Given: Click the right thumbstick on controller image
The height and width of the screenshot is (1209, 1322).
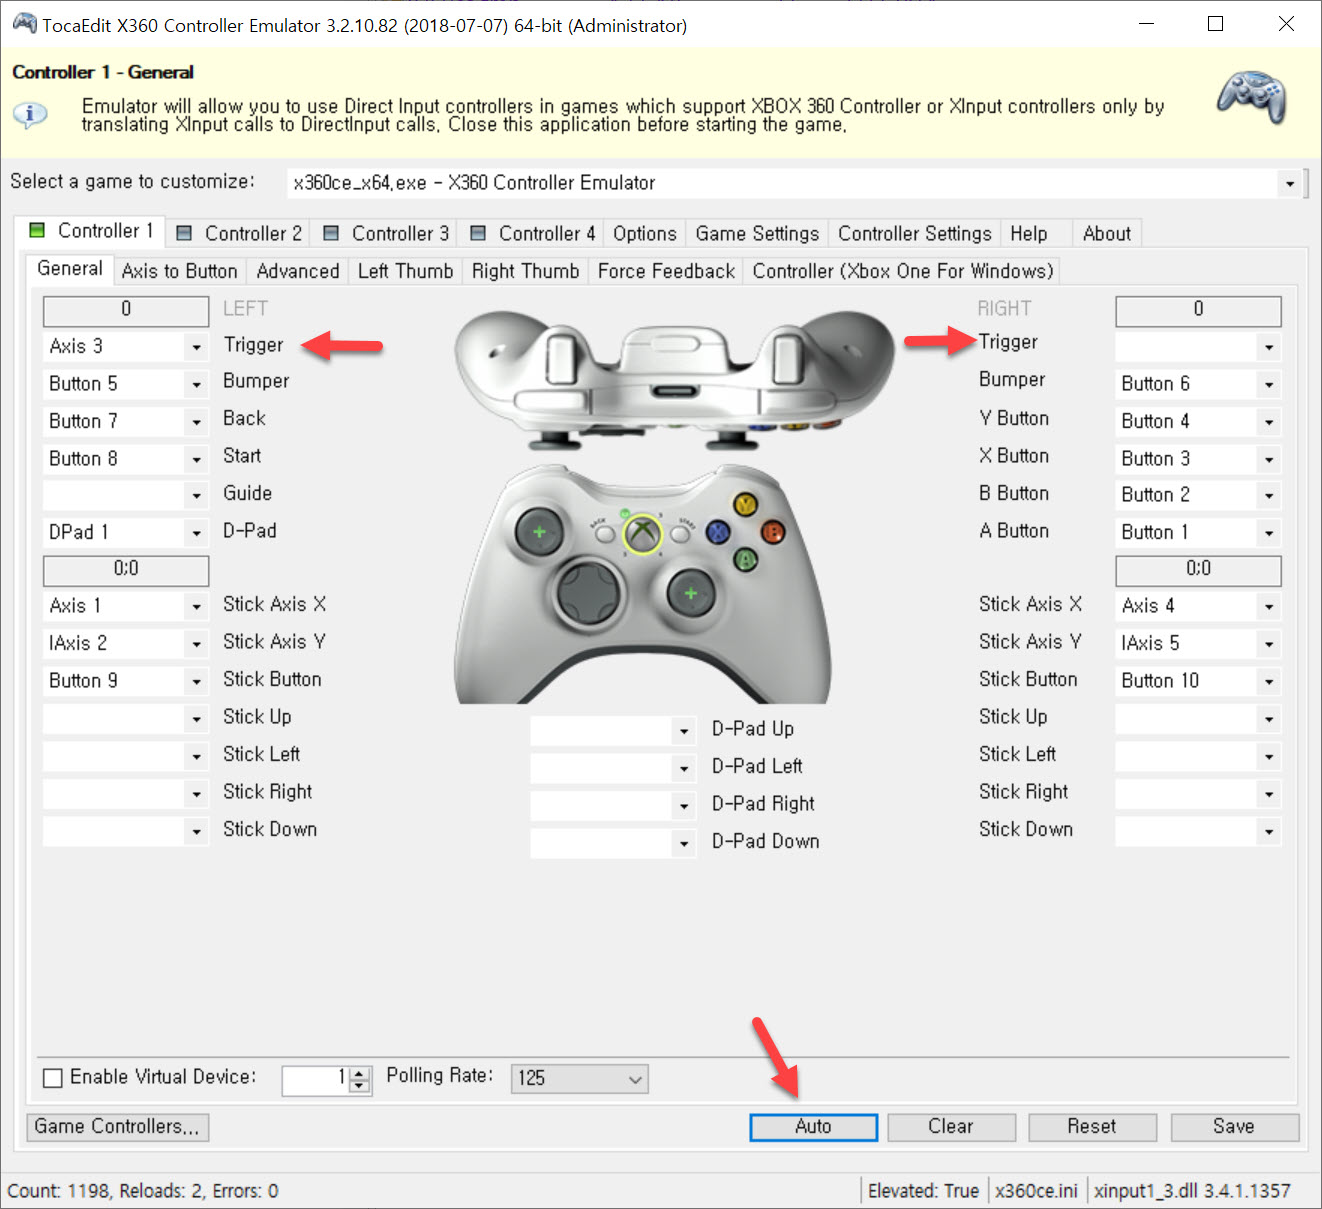Looking at the screenshot, I should (x=690, y=594).
